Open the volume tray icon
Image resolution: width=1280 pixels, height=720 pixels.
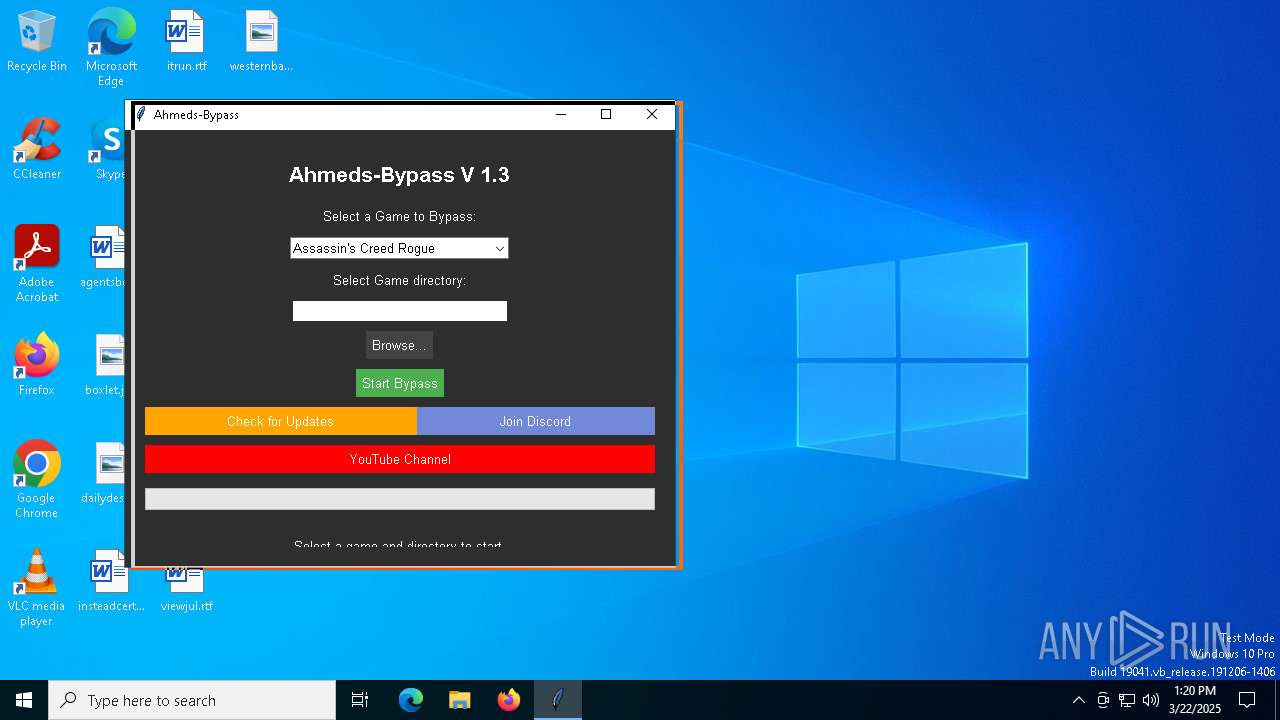point(1151,700)
